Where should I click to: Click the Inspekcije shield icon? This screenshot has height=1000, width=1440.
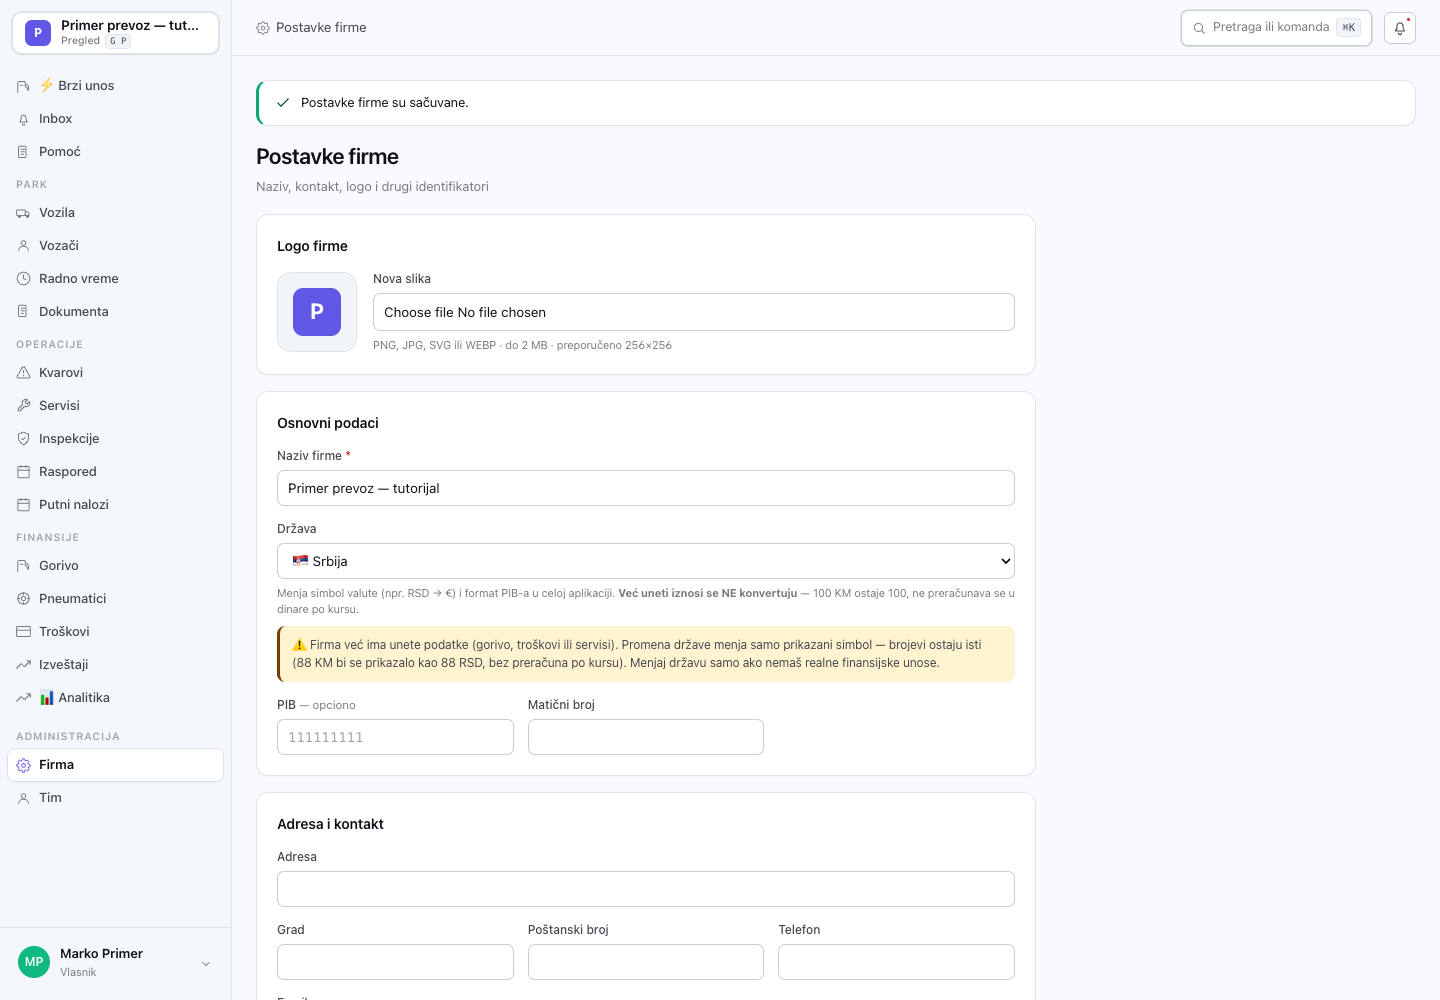click(23, 439)
